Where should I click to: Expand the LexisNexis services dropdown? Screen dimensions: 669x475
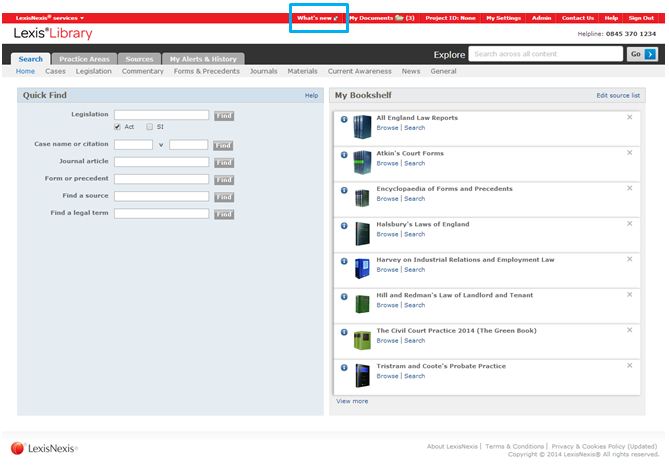[x=50, y=18]
